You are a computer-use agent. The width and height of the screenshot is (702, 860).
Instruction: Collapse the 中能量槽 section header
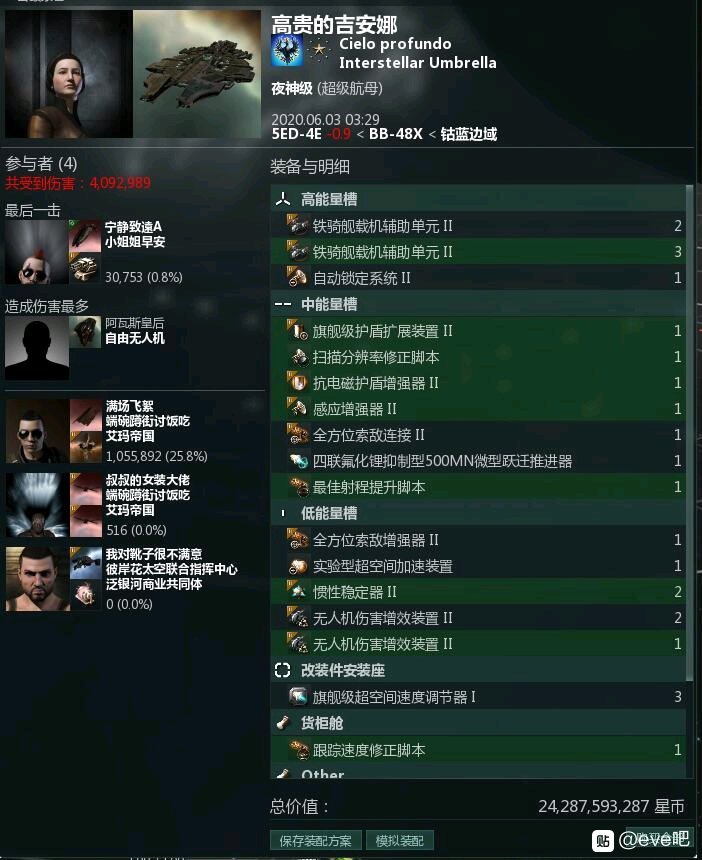click(478, 304)
